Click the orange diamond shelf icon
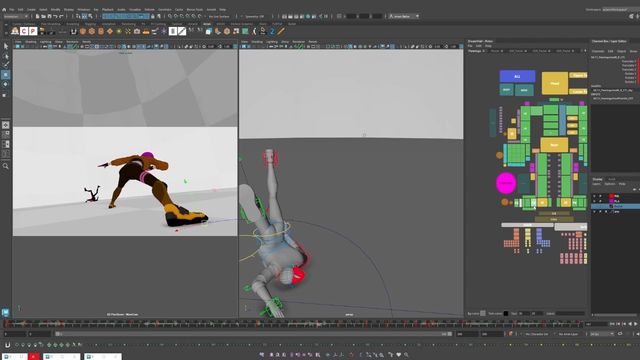The image size is (640, 360). point(110,31)
